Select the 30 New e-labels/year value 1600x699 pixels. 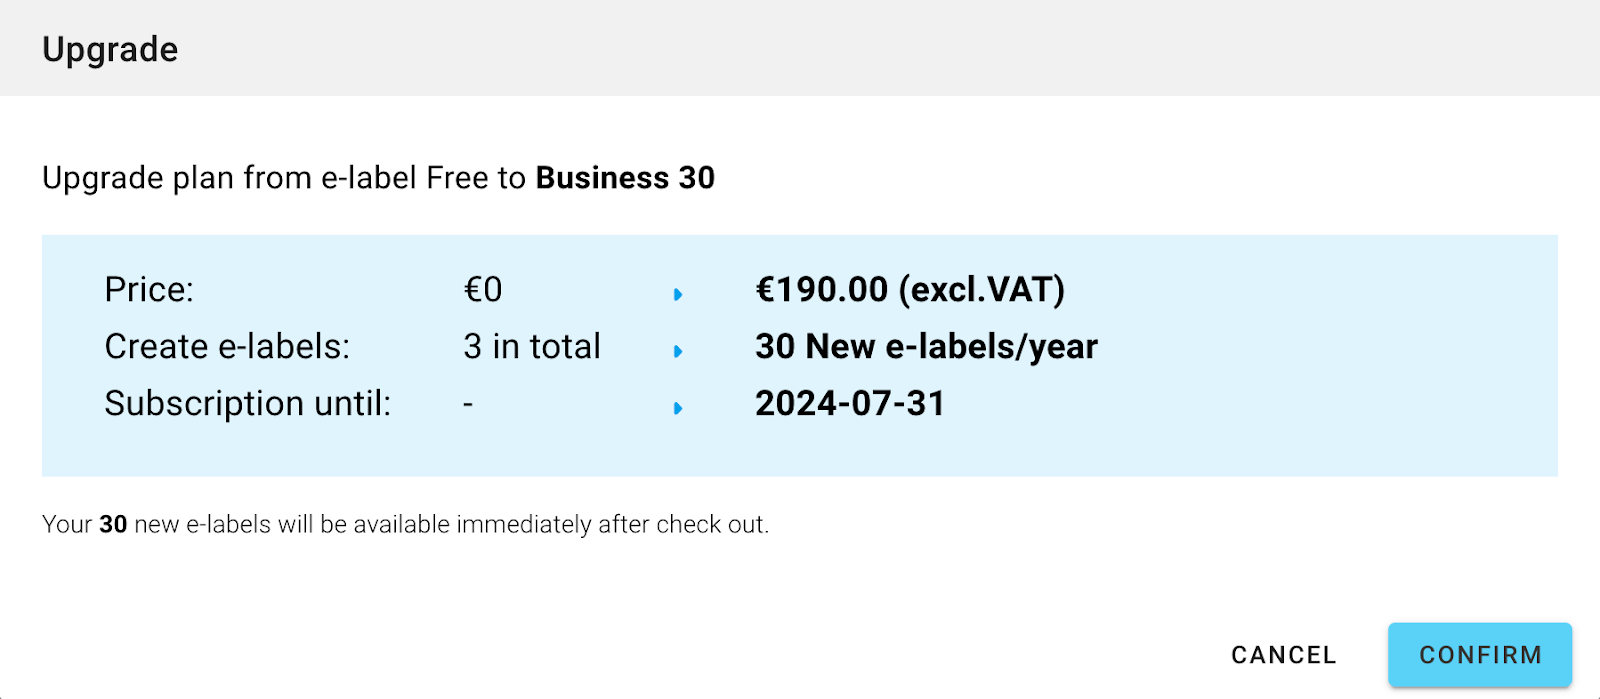click(926, 347)
